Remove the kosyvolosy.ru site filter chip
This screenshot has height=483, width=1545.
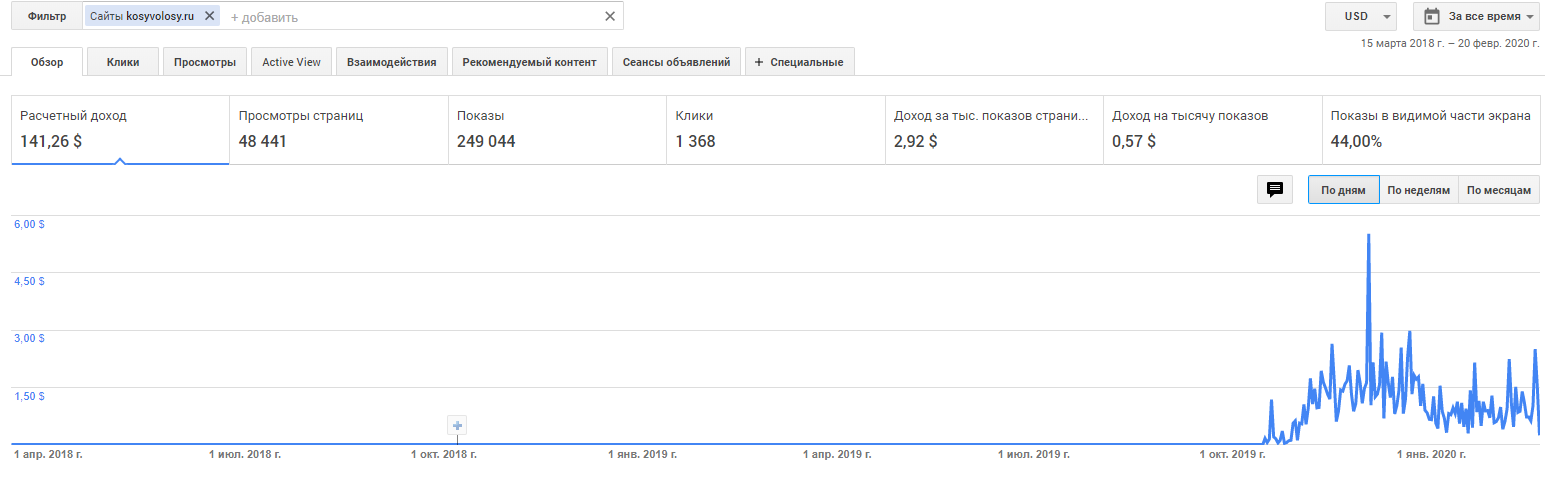[x=209, y=17]
